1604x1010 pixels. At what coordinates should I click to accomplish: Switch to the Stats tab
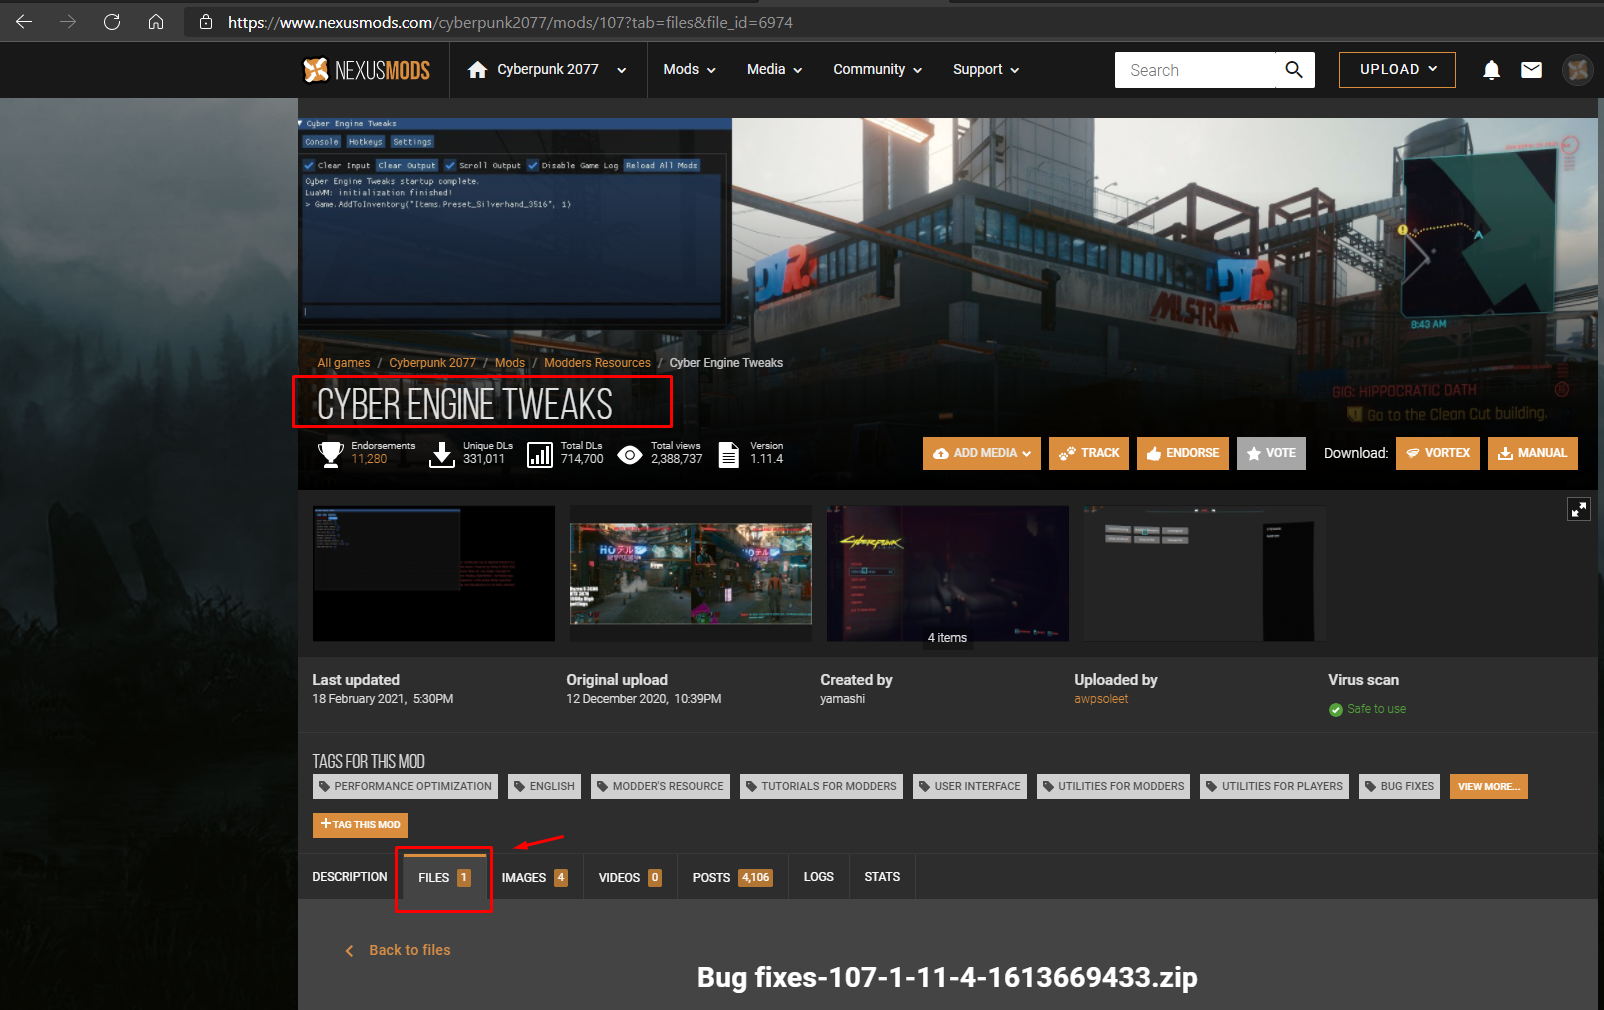[882, 877]
